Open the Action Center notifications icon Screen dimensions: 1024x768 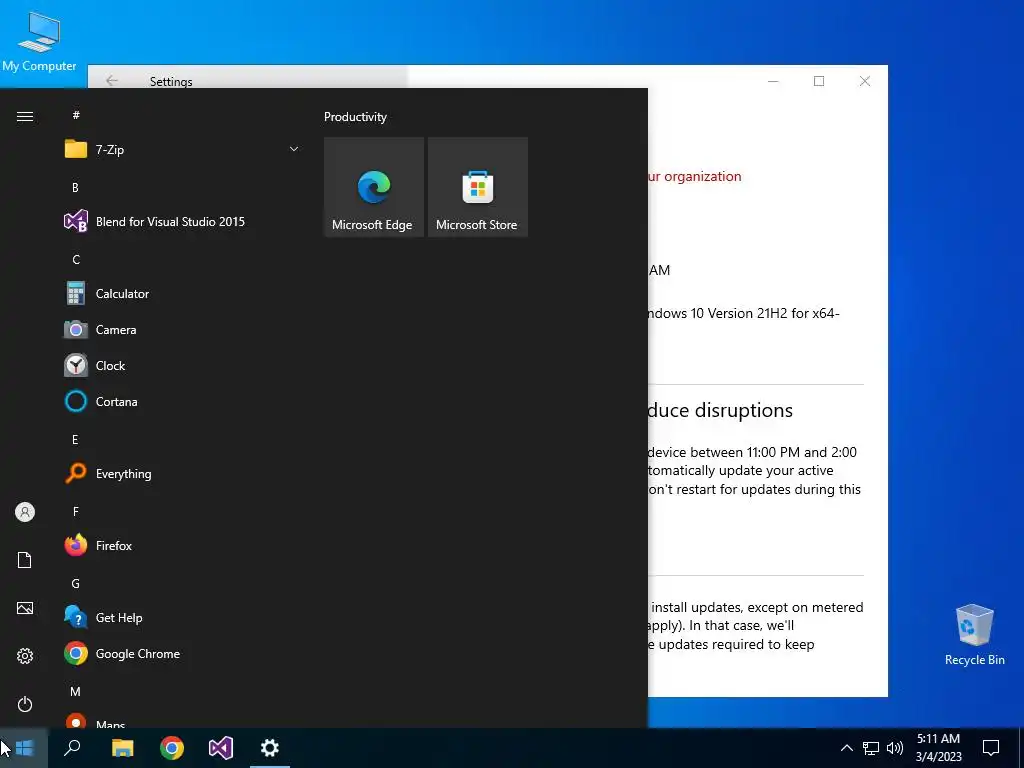click(x=991, y=748)
